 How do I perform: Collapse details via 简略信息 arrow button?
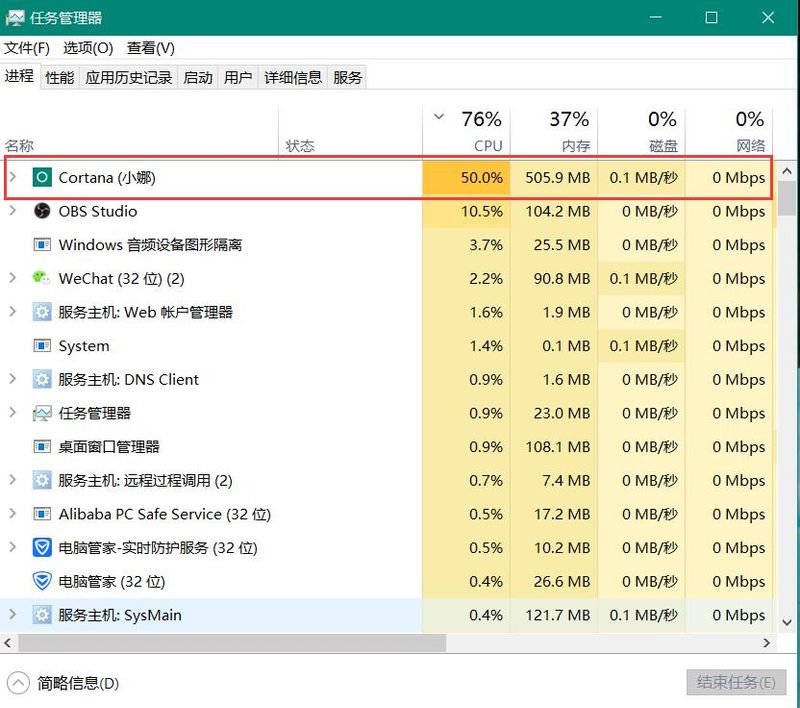coord(18,683)
